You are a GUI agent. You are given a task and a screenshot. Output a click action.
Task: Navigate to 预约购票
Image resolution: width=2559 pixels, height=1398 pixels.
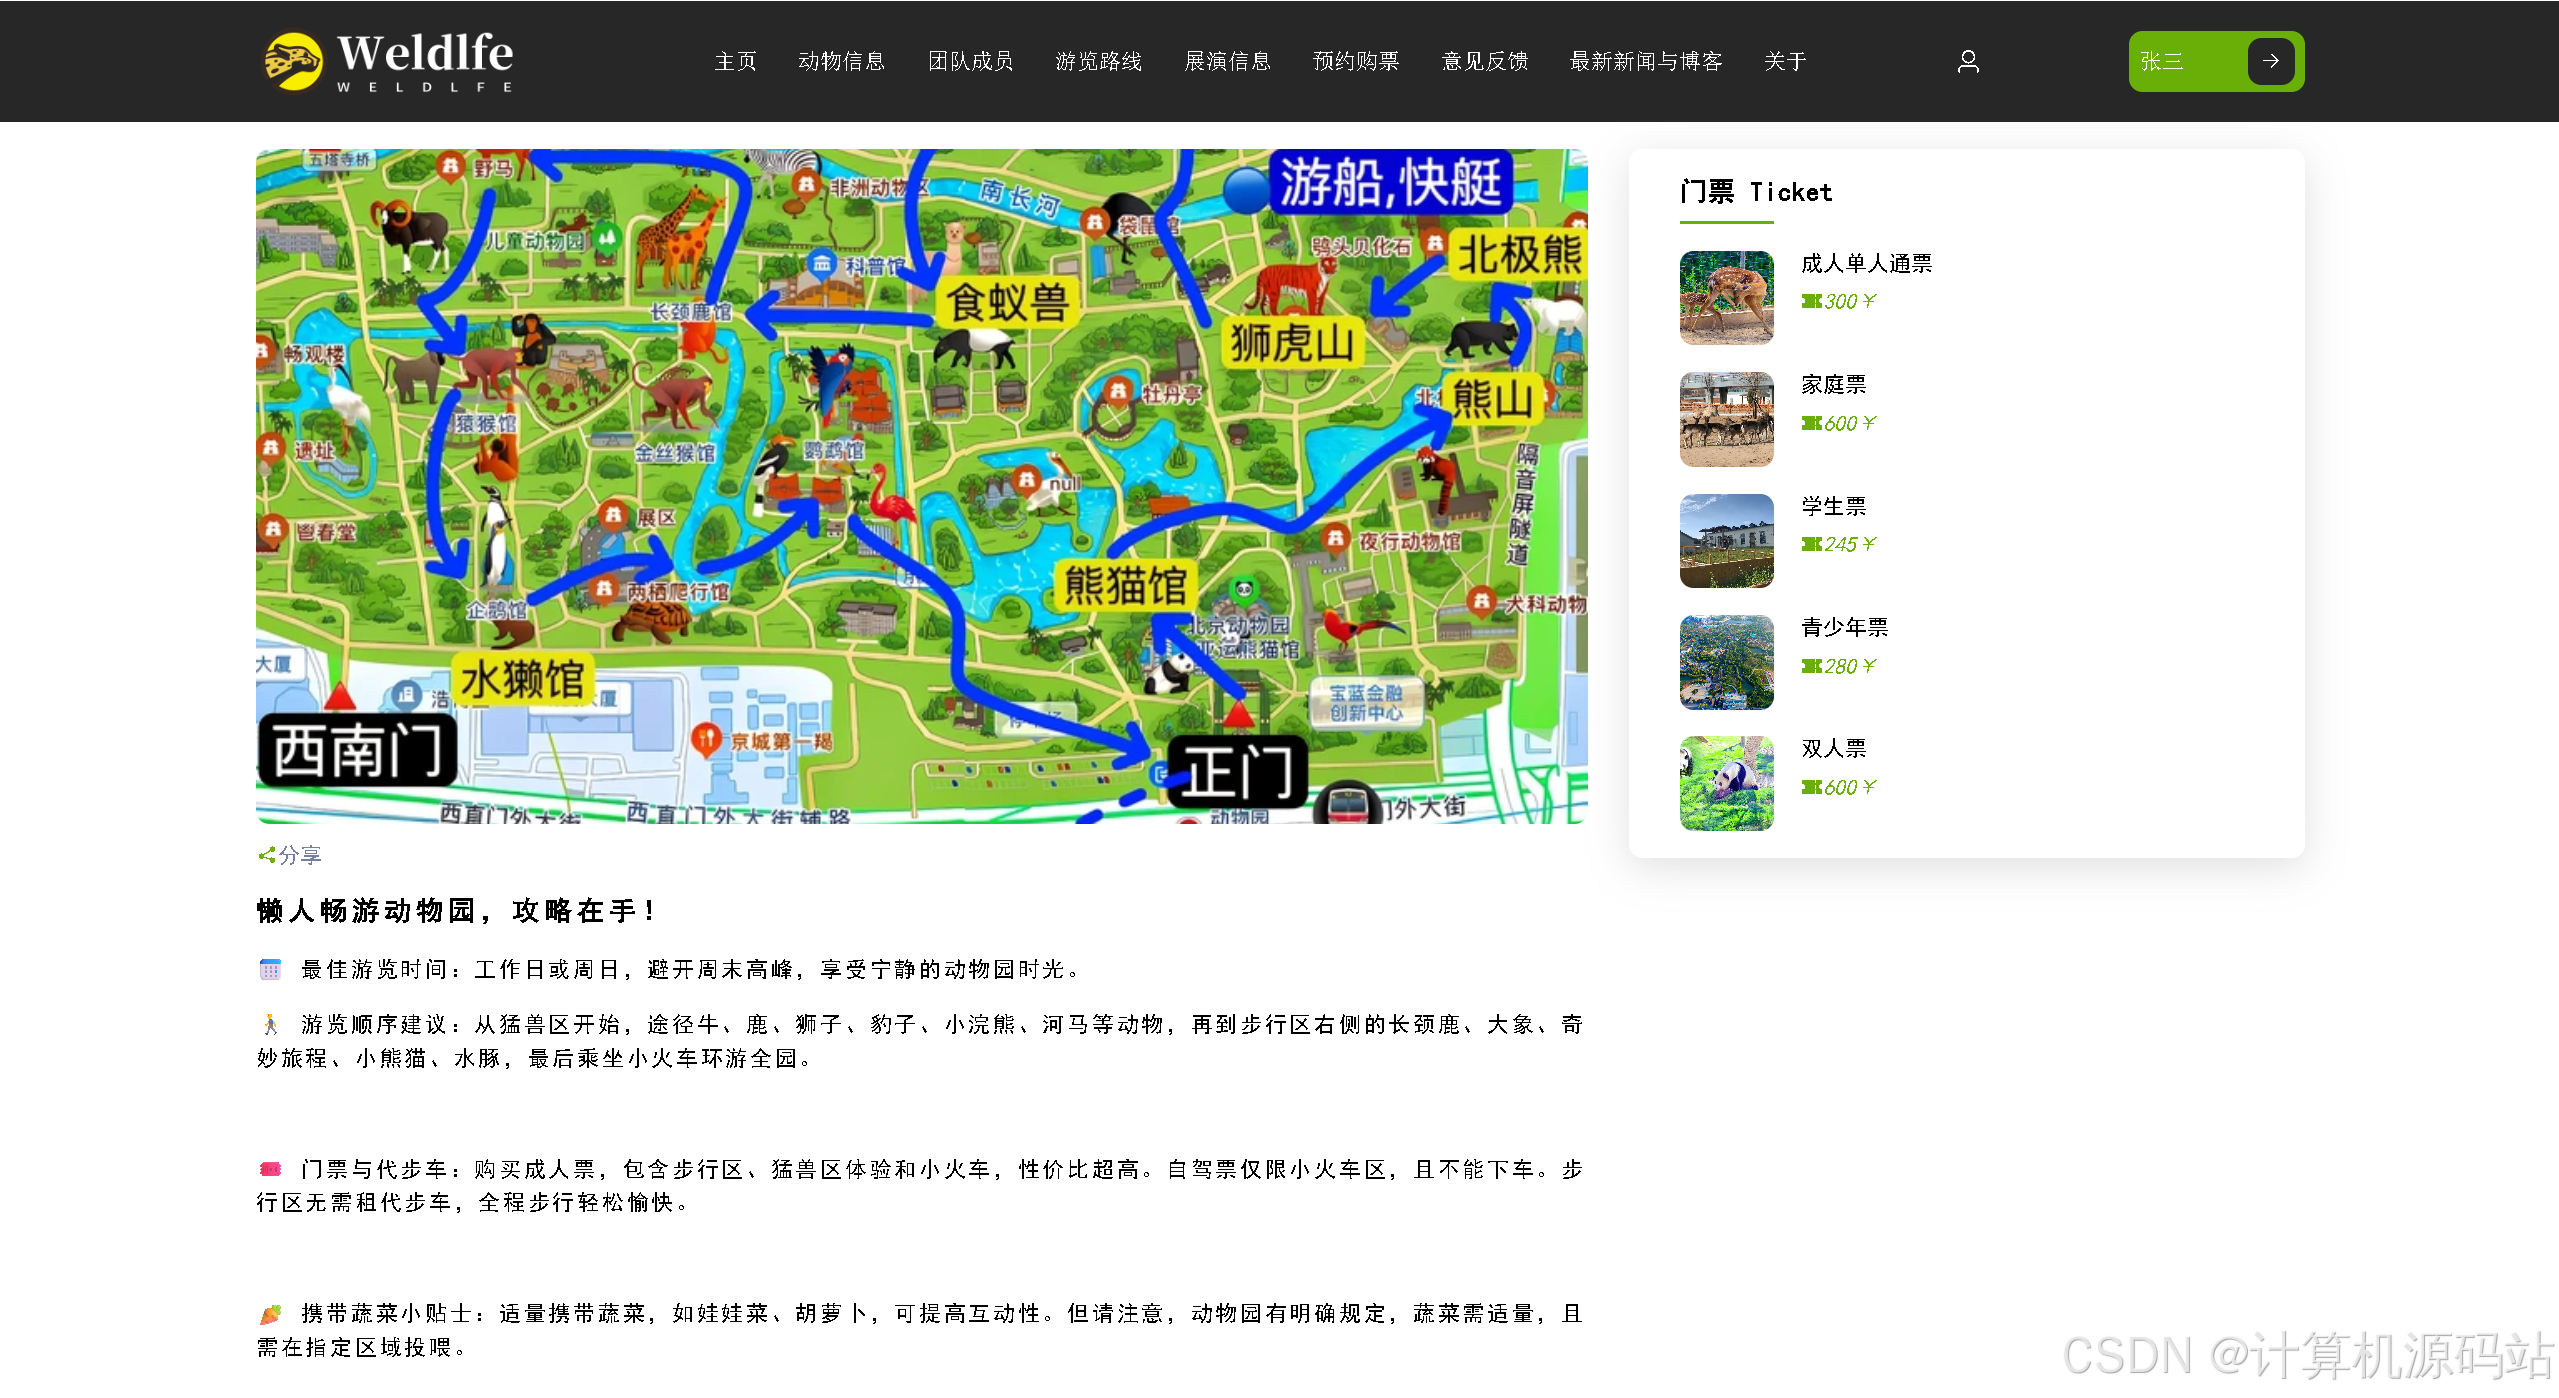pyautogui.click(x=1355, y=61)
